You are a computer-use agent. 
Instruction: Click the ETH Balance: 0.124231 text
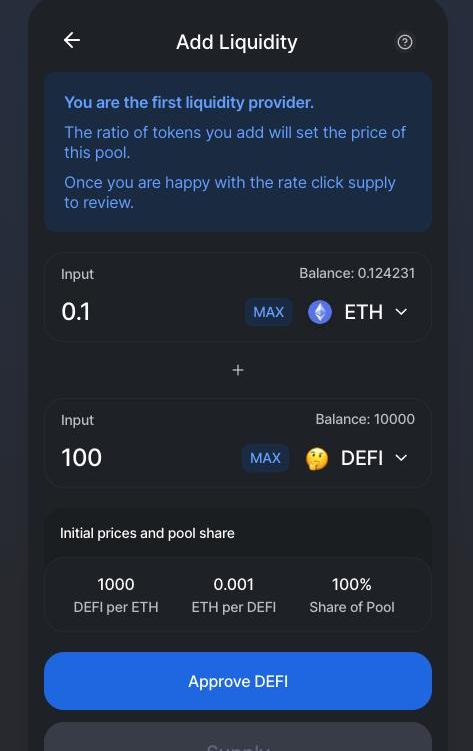[357, 273]
